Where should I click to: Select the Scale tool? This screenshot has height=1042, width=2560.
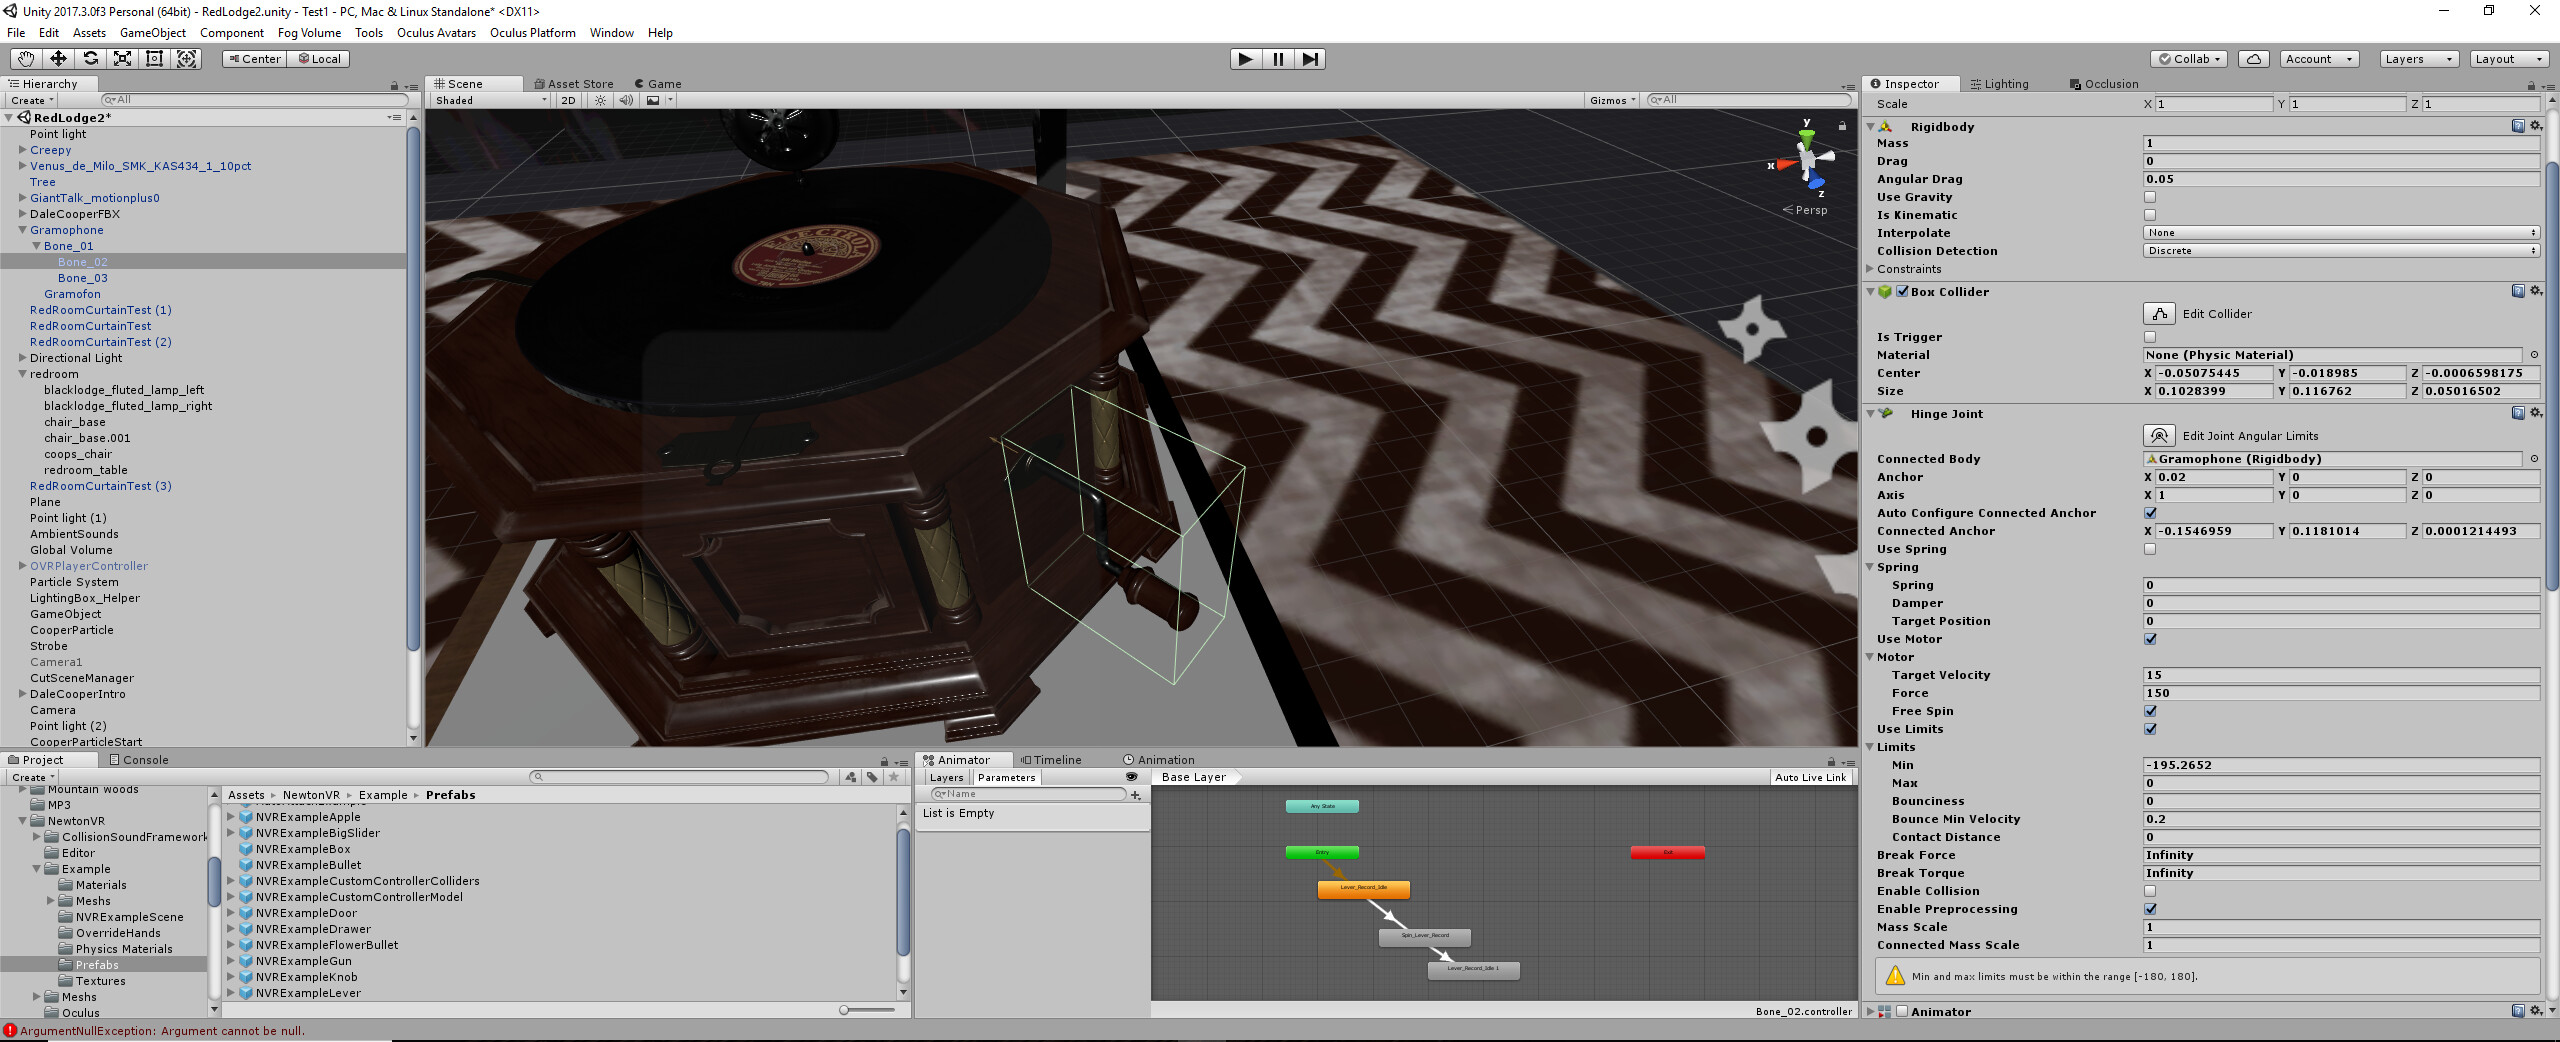[122, 58]
